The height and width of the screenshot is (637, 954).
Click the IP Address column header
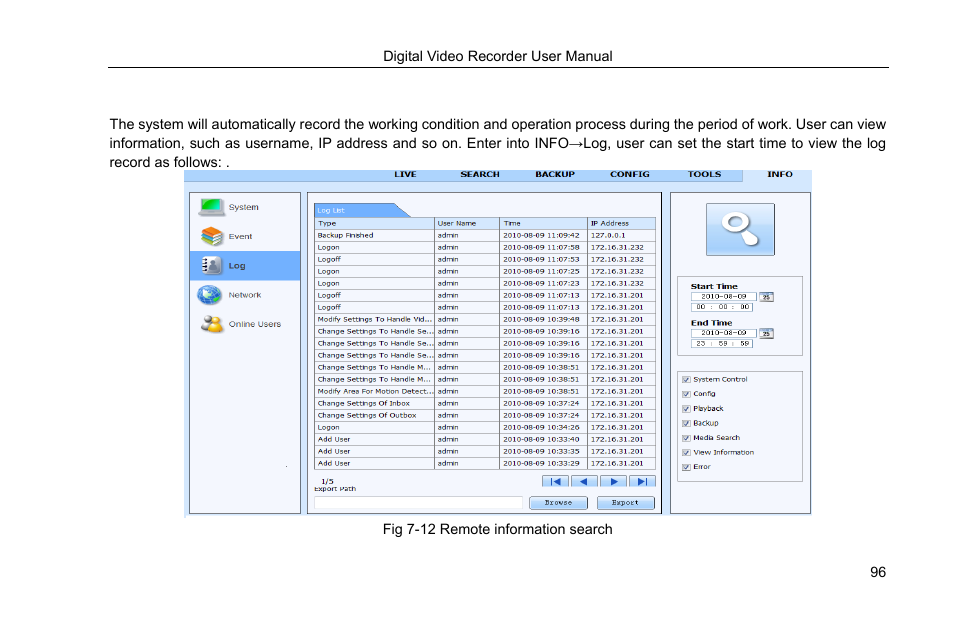[x=622, y=223]
